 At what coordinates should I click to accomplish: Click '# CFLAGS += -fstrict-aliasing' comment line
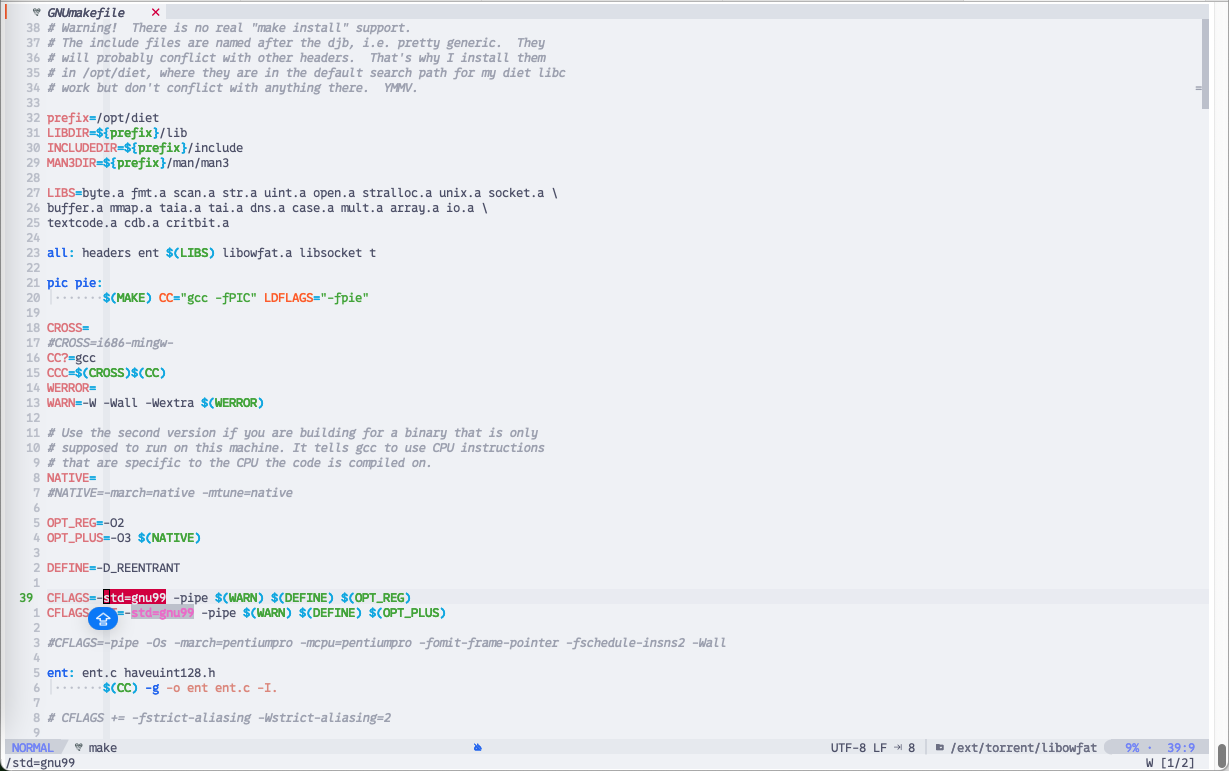[219, 718]
